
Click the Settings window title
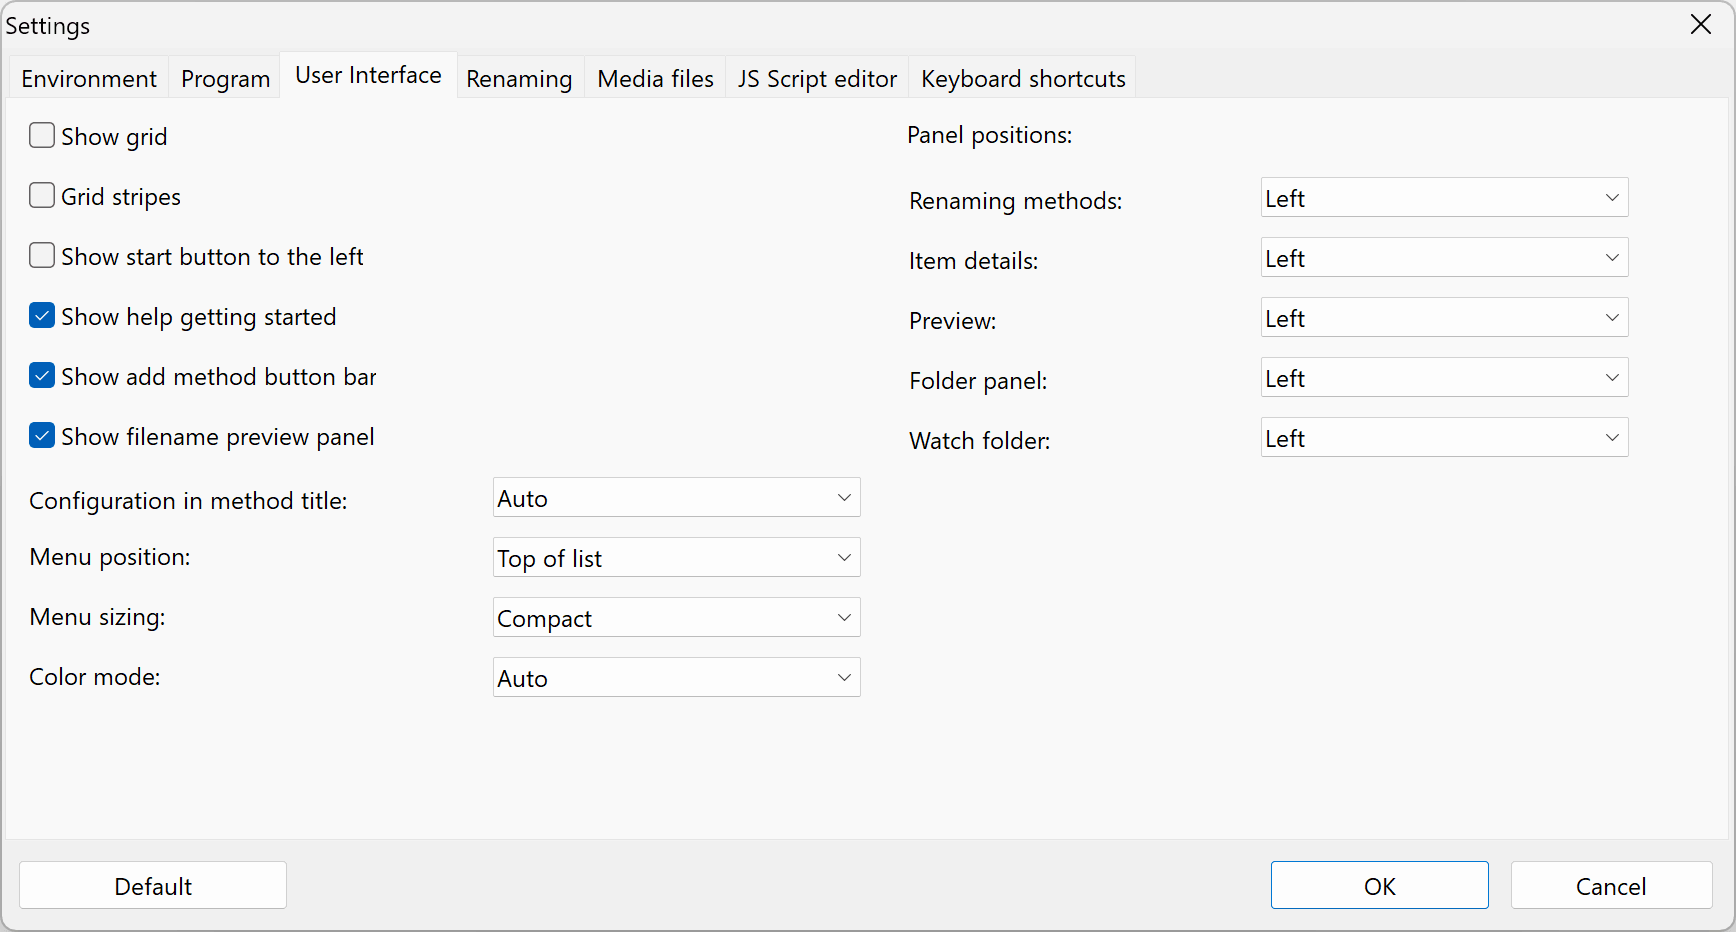[x=48, y=26]
